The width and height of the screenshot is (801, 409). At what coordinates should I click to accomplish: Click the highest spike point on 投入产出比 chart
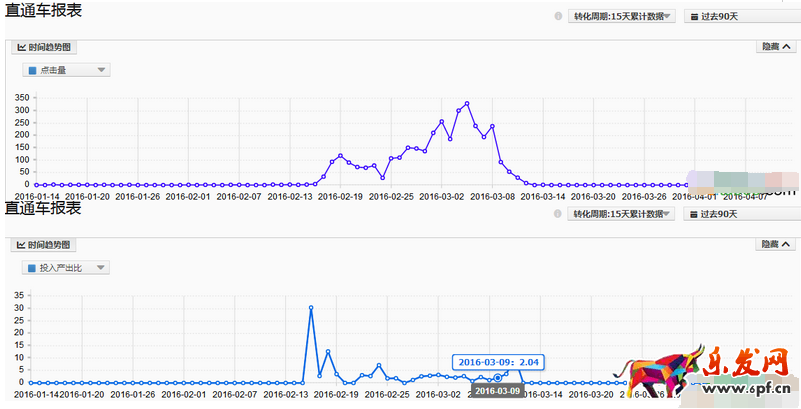pyautogui.click(x=311, y=308)
